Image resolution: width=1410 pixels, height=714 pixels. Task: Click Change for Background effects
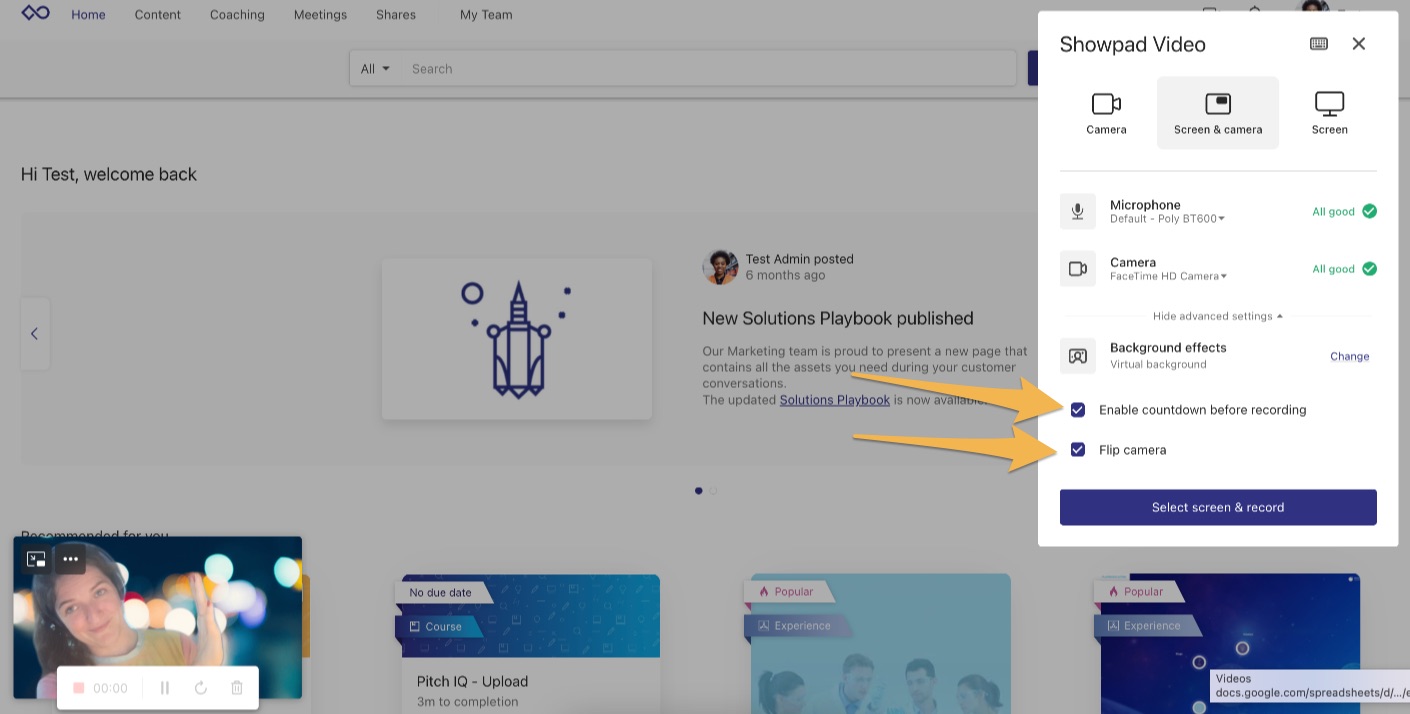click(1349, 356)
